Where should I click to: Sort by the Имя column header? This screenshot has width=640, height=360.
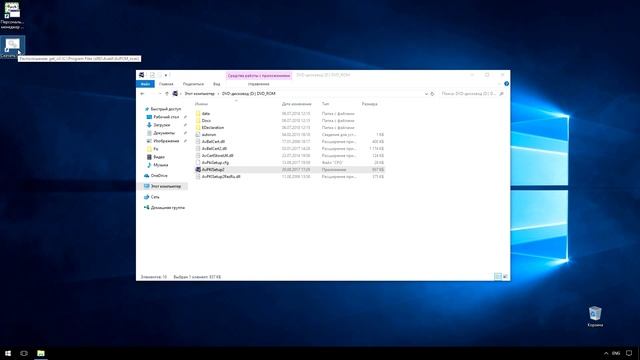201,104
